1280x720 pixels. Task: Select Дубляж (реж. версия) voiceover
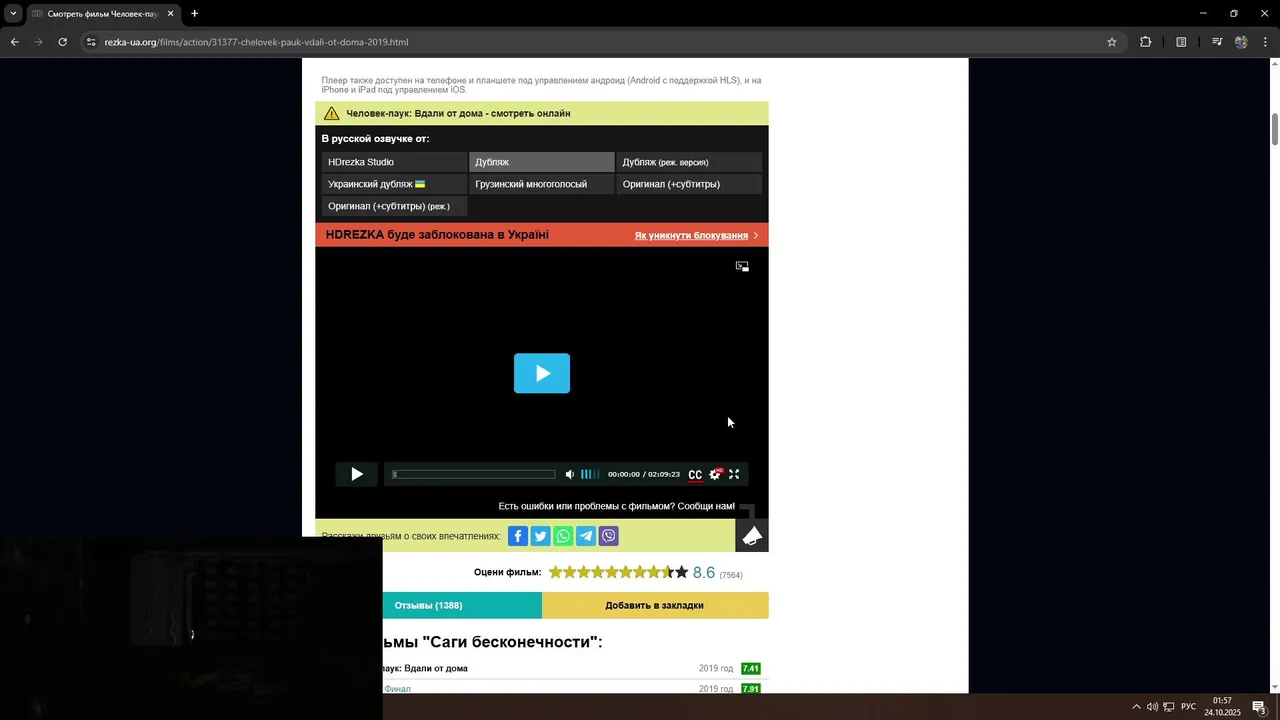click(689, 162)
